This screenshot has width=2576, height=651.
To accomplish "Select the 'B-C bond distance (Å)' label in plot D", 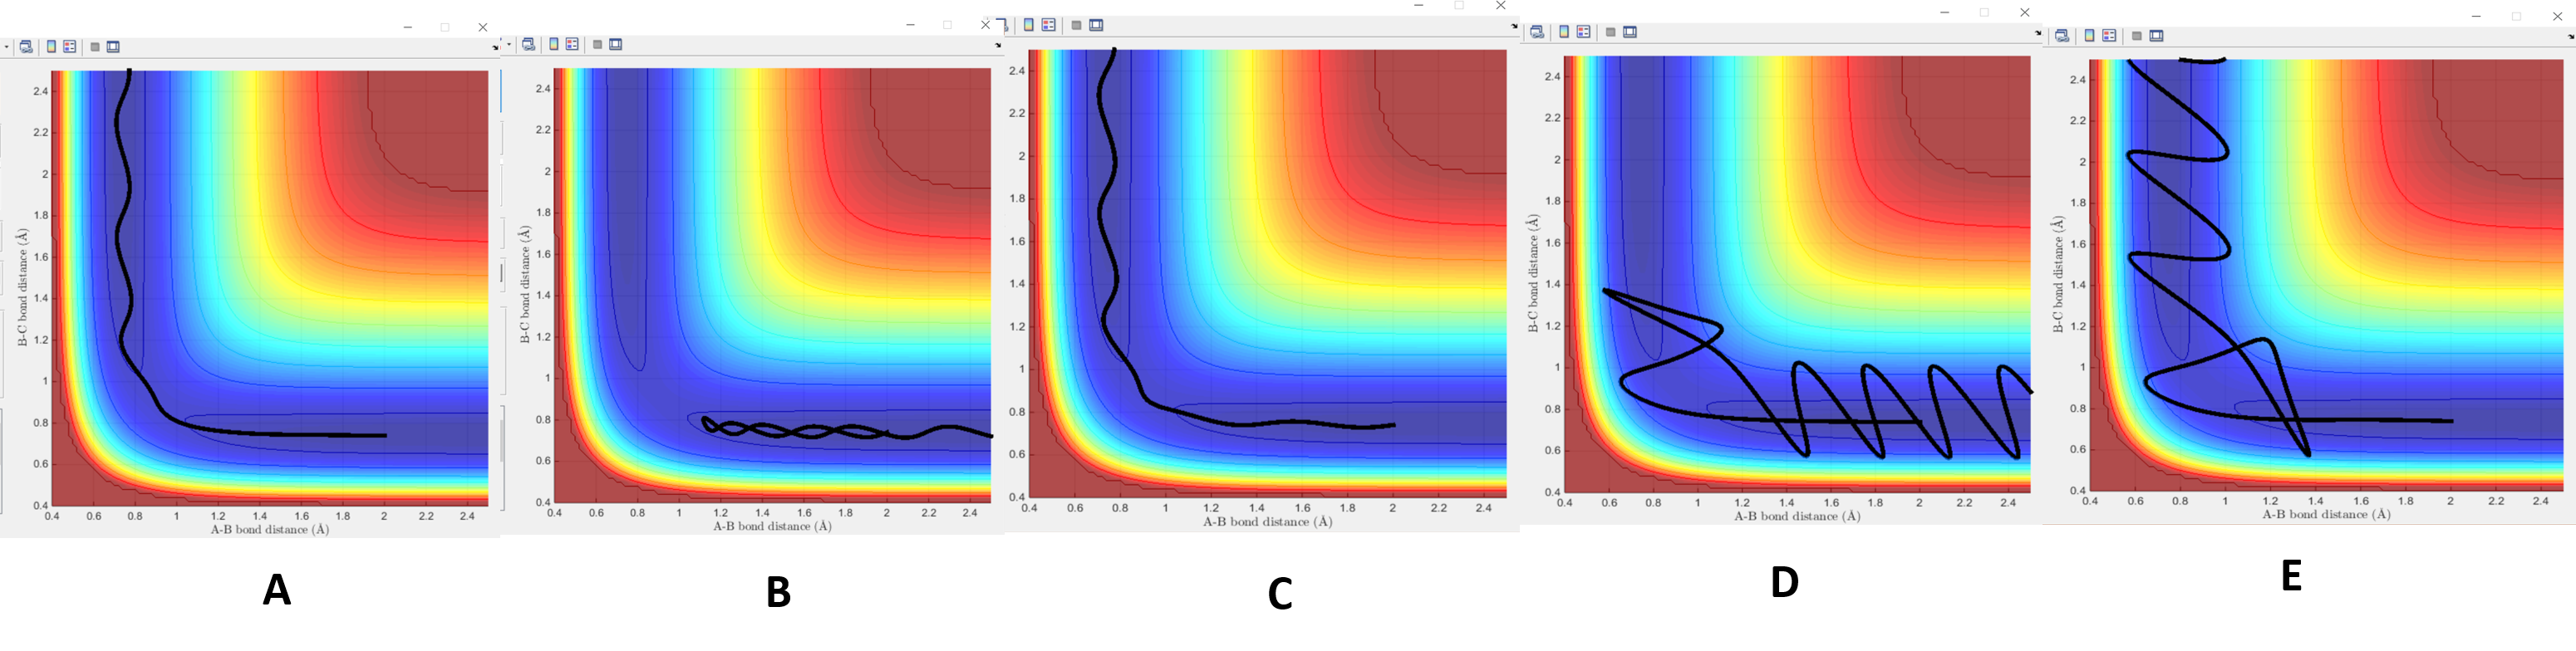I will pyautogui.click(x=1532, y=273).
